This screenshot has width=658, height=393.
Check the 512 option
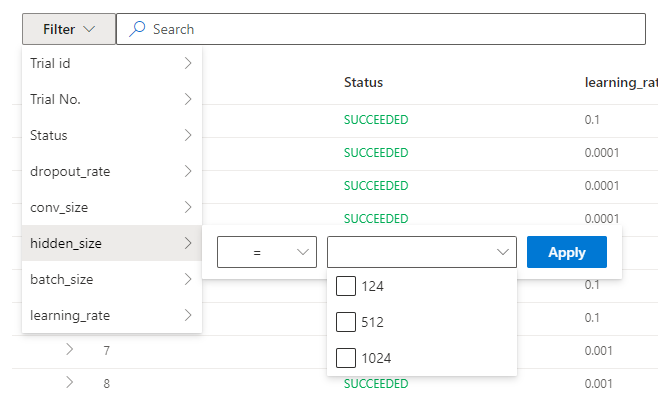coord(346,322)
